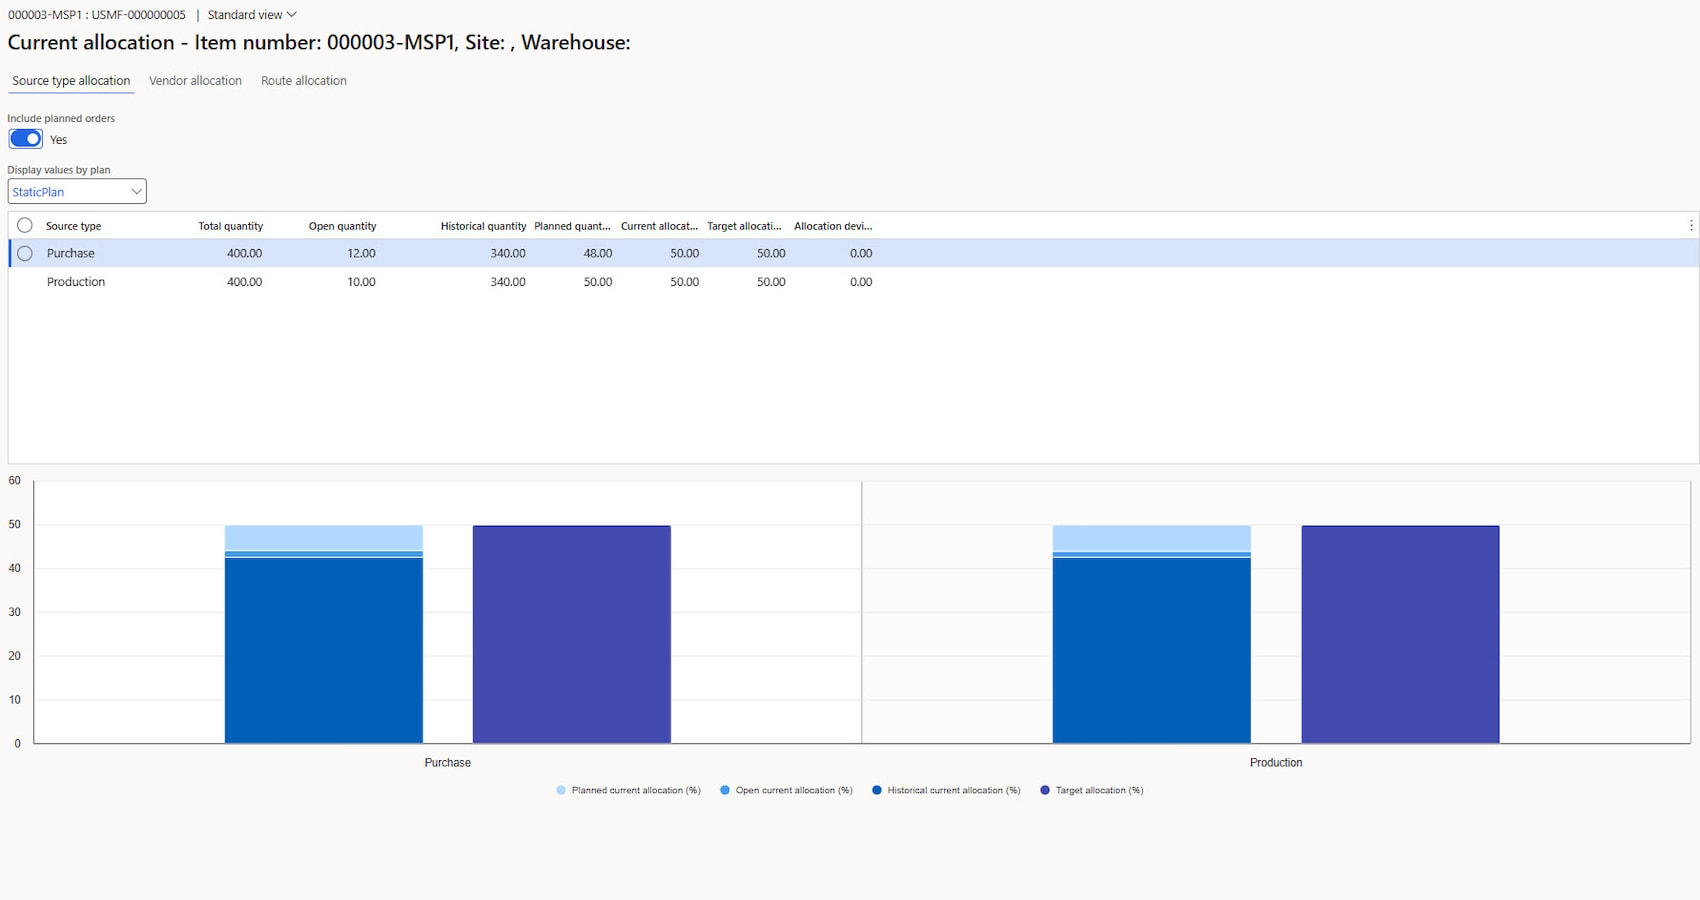Viewport: 1700px width, 900px height.
Task: Select all rows using header radio circle
Action: click(25, 226)
